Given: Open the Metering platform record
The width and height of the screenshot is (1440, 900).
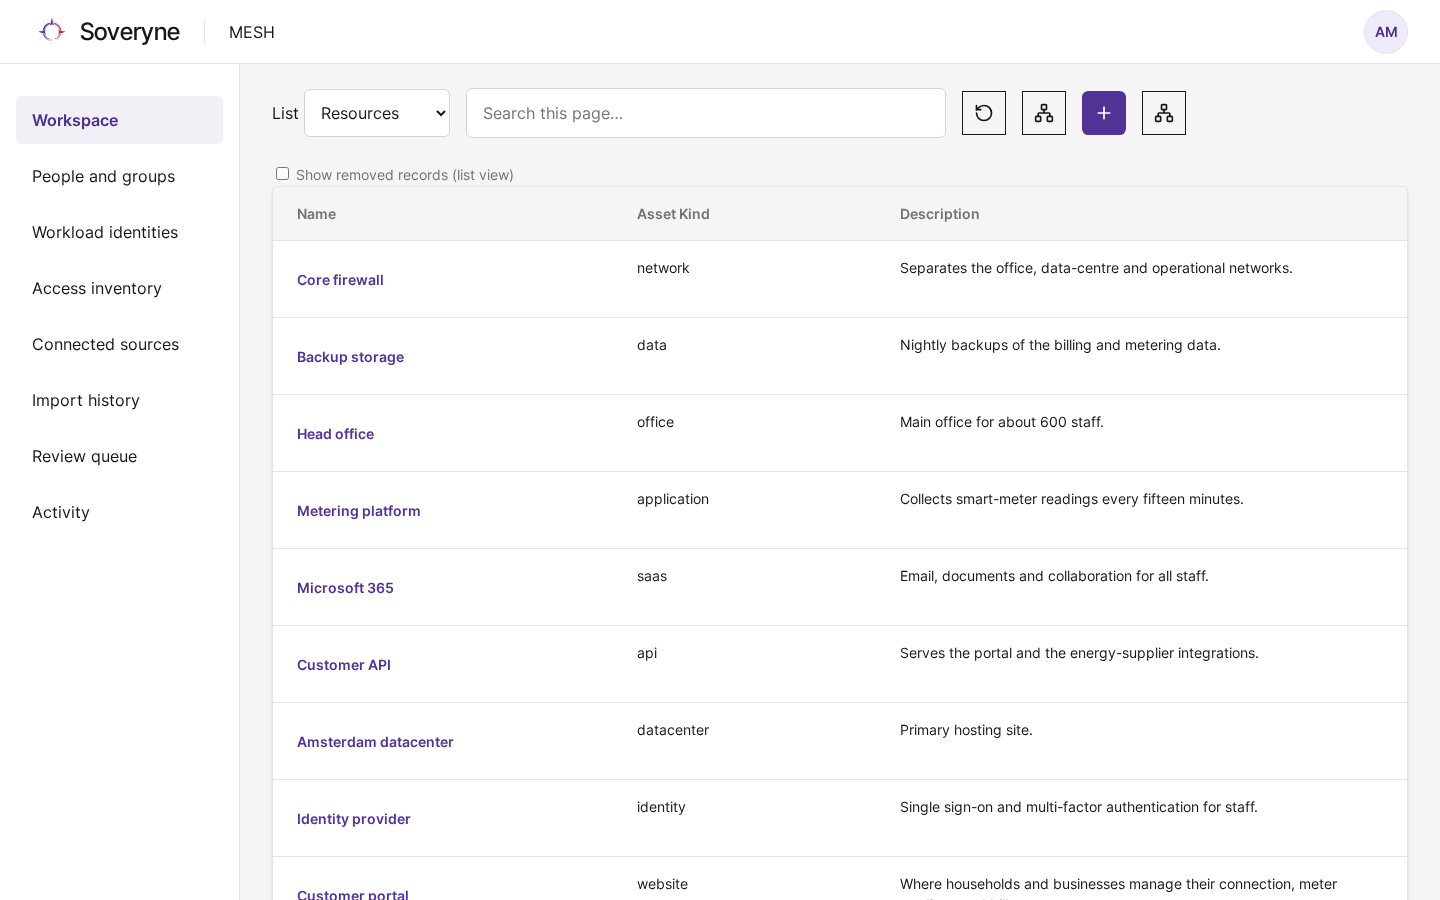Looking at the screenshot, I should 359,511.
